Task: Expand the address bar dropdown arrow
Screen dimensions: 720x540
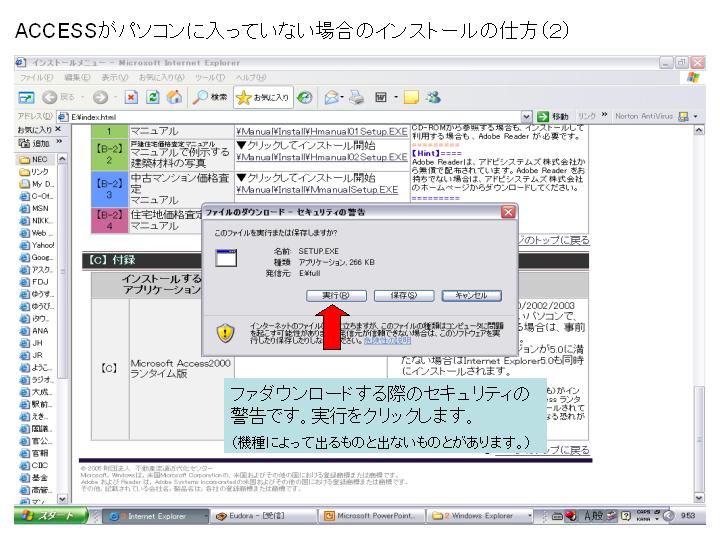Action: 527,117
